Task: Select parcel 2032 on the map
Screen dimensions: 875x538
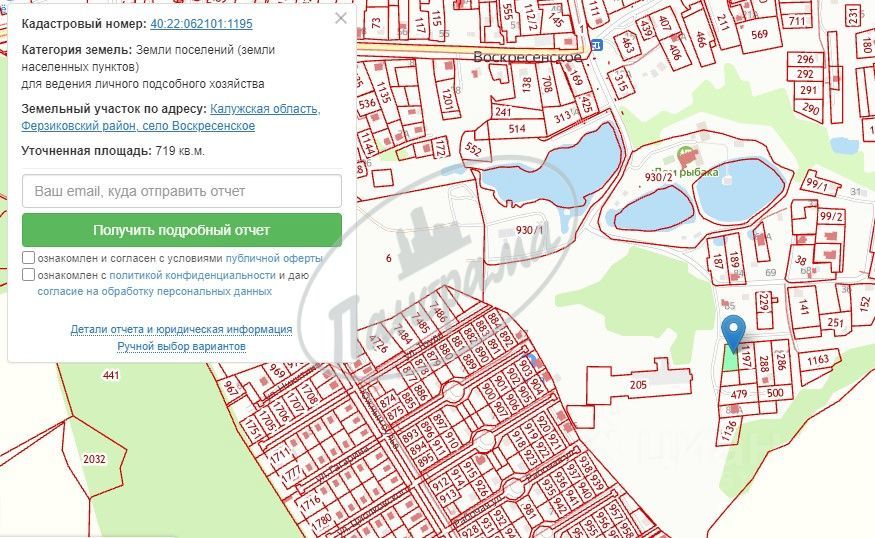Action: 94,459
